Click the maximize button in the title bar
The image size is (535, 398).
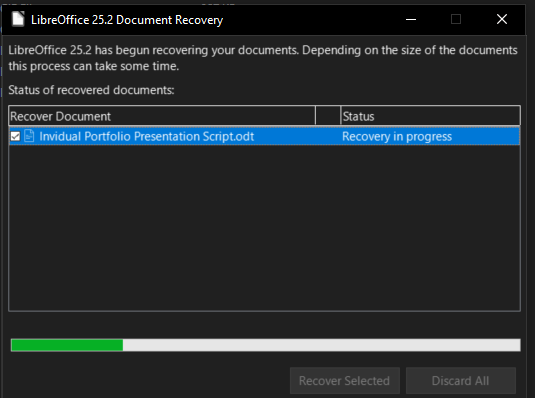[456, 19]
